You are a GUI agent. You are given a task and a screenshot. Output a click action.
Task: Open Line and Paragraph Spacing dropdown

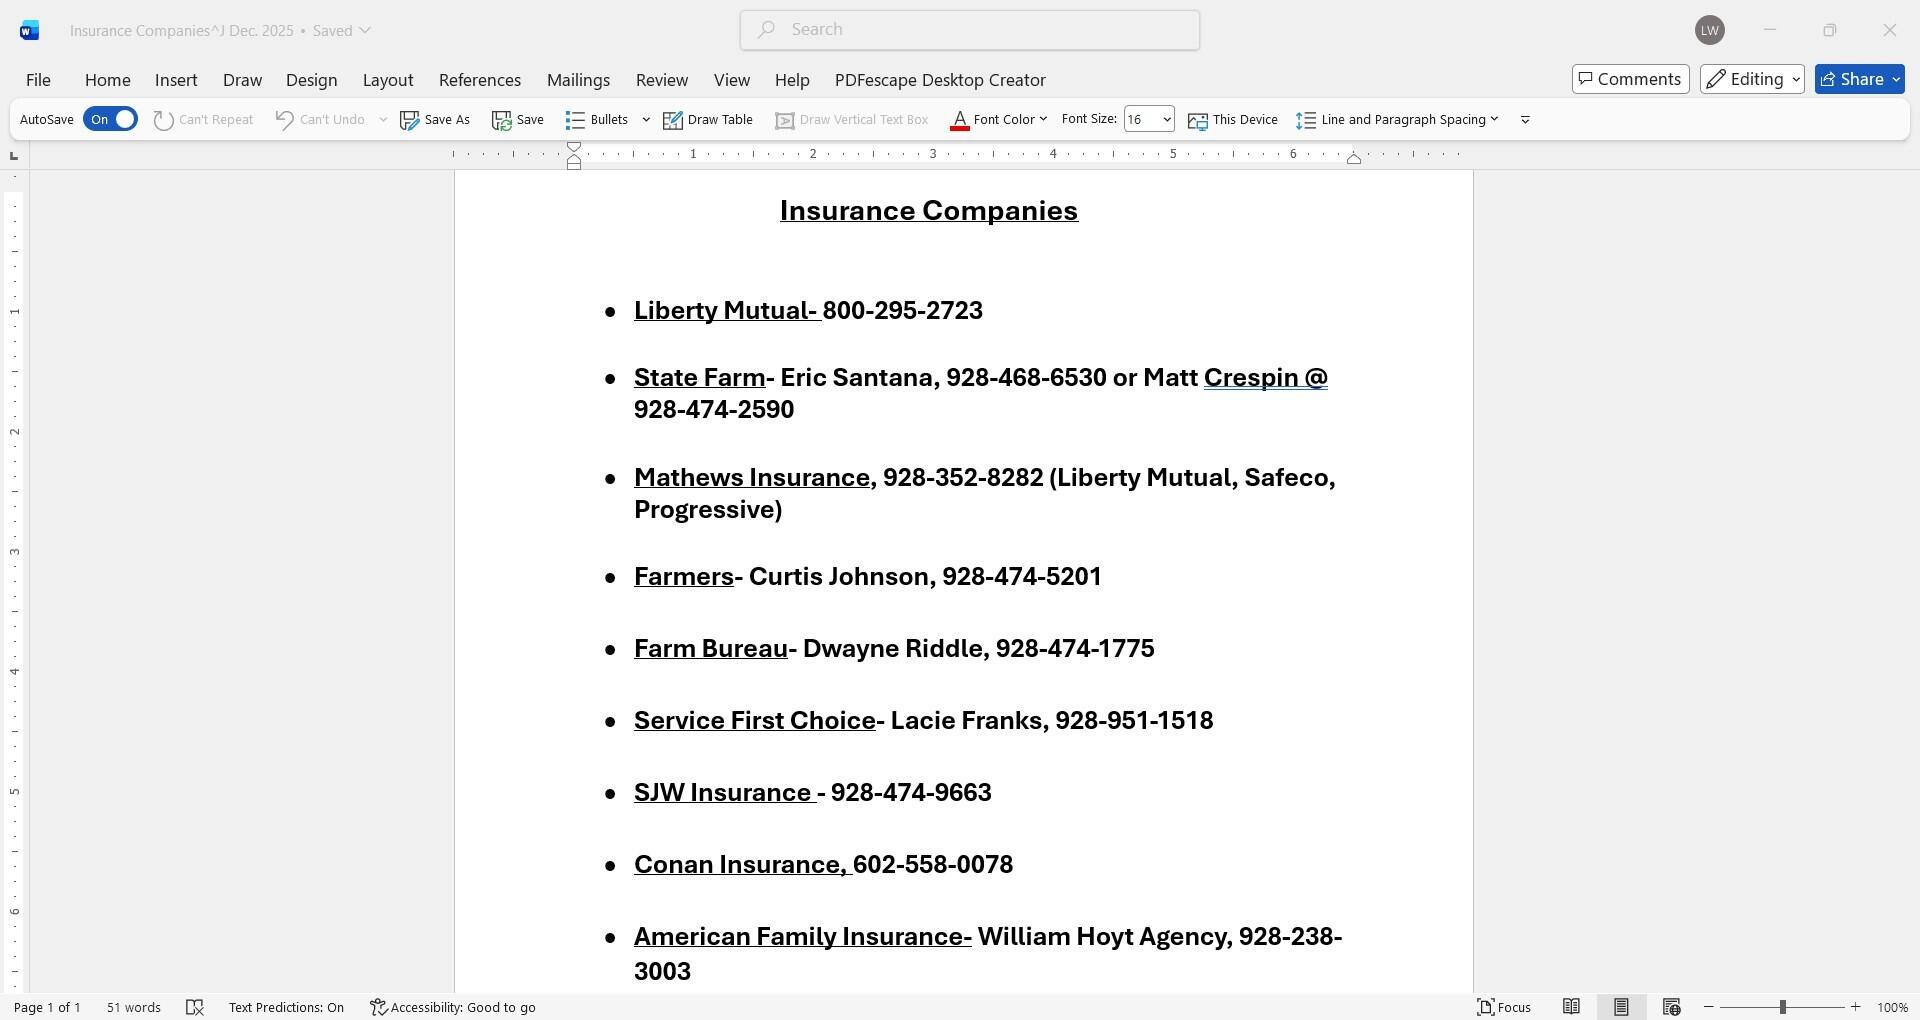1398,120
